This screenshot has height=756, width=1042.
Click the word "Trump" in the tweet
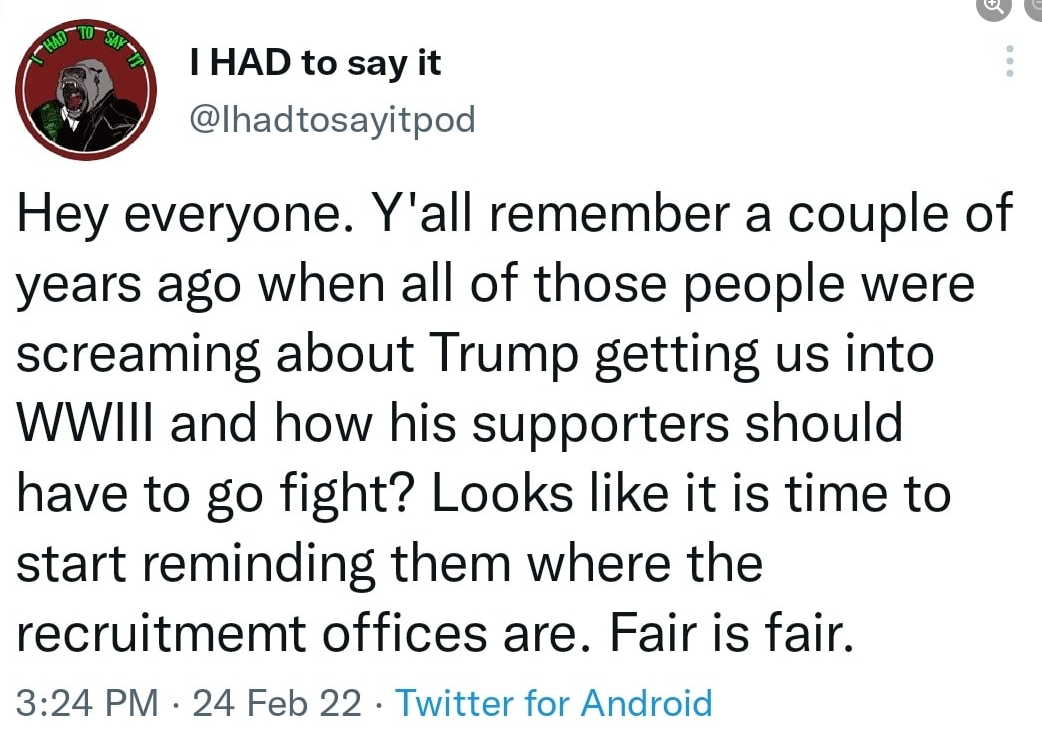505,355
